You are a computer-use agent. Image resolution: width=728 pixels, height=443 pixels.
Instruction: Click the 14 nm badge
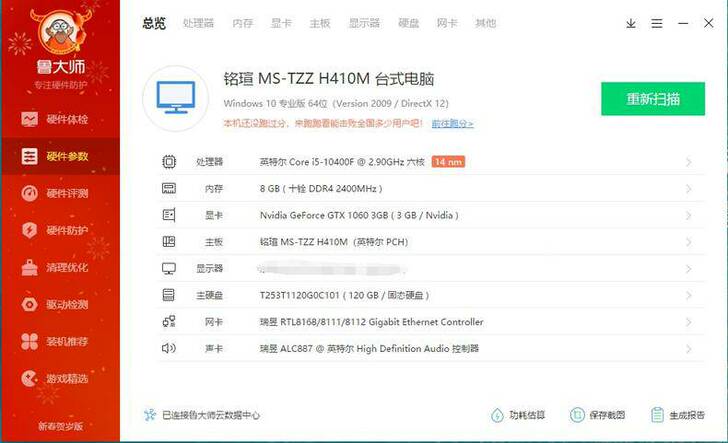tap(448, 162)
